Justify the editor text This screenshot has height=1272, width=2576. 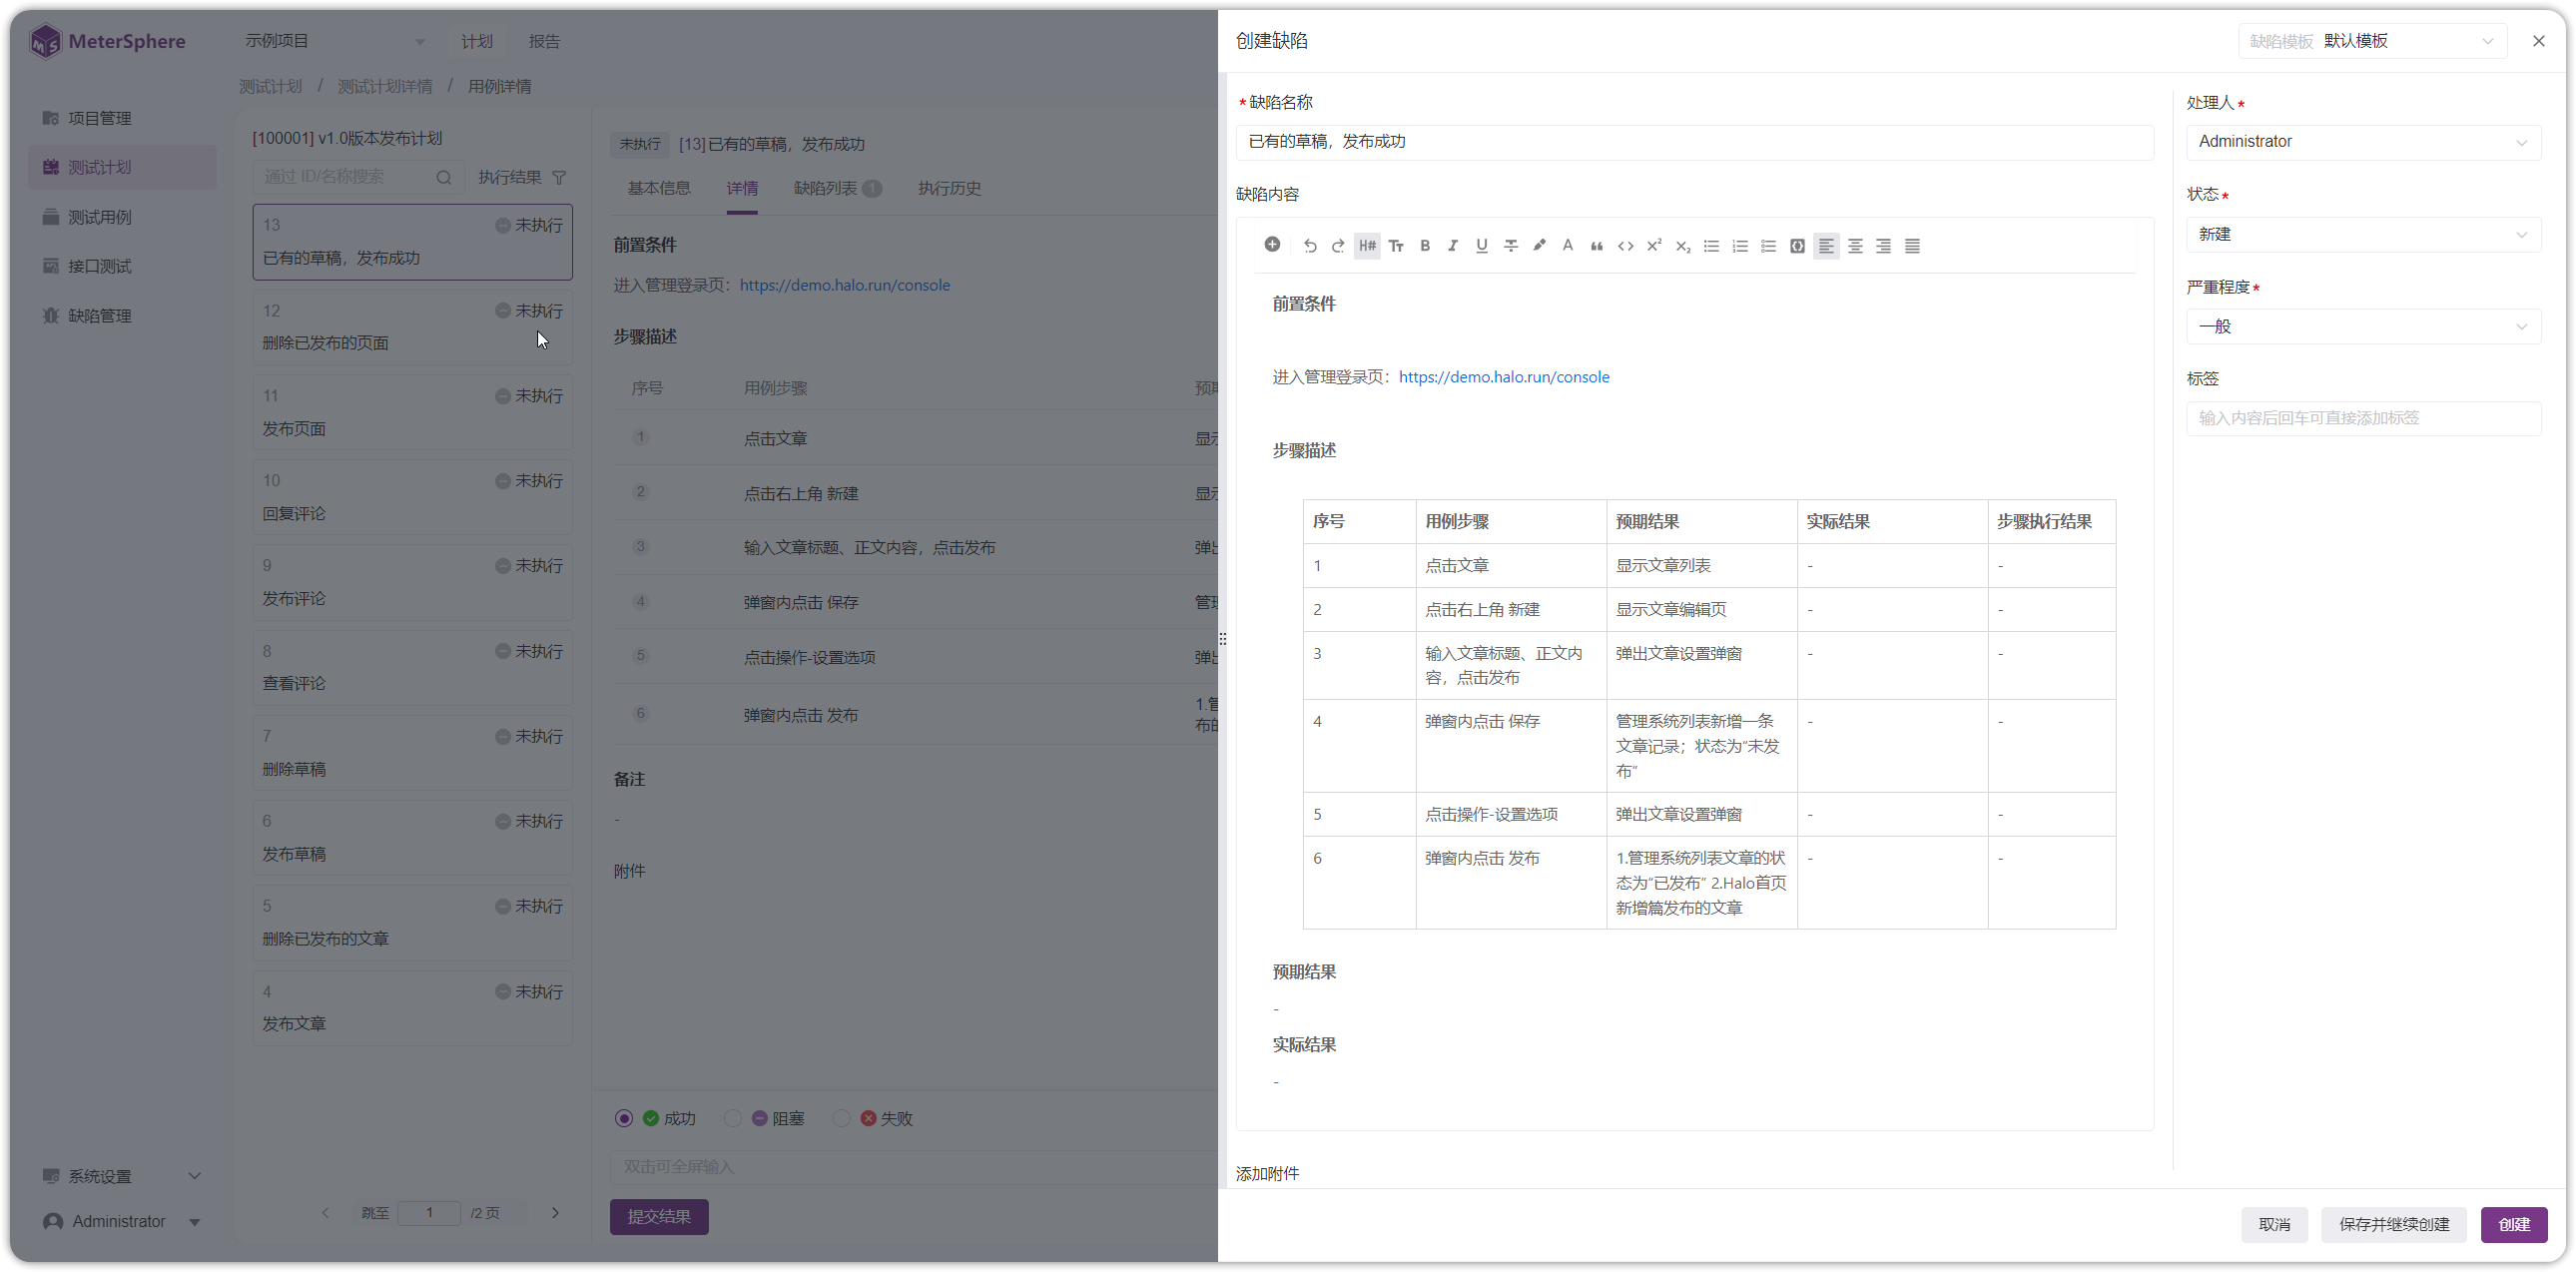pos(1913,246)
